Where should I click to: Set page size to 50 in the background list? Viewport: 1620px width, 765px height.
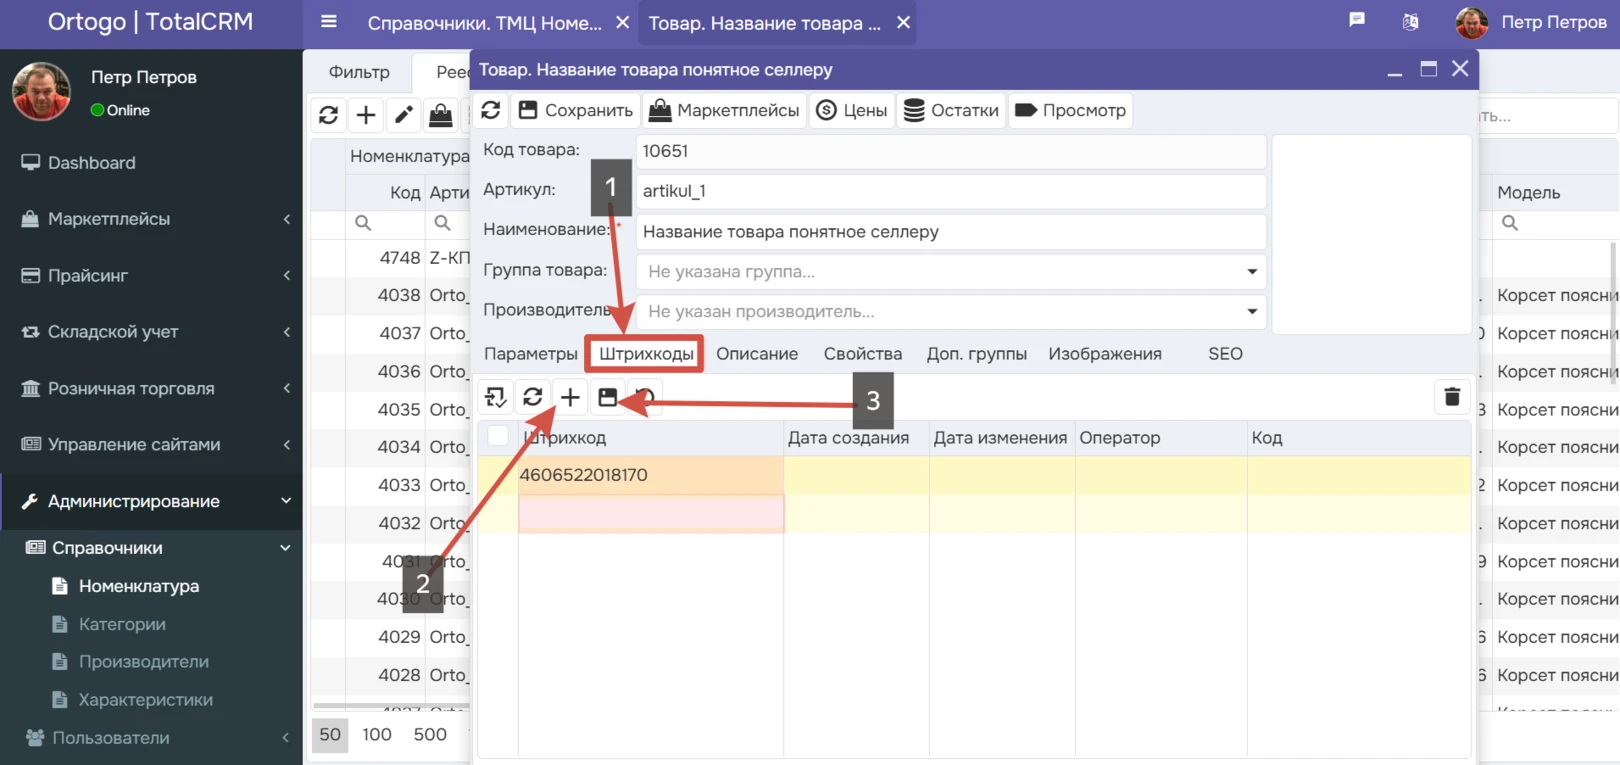pos(330,735)
